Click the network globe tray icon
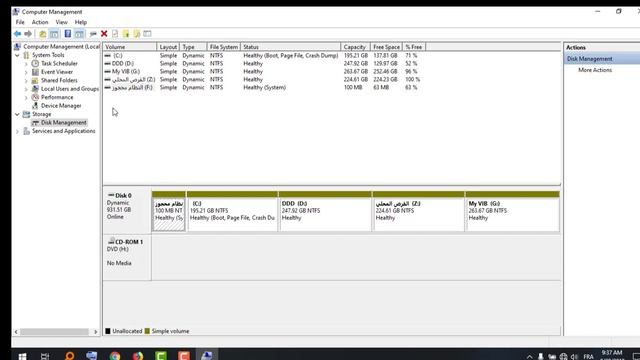 tap(564, 357)
